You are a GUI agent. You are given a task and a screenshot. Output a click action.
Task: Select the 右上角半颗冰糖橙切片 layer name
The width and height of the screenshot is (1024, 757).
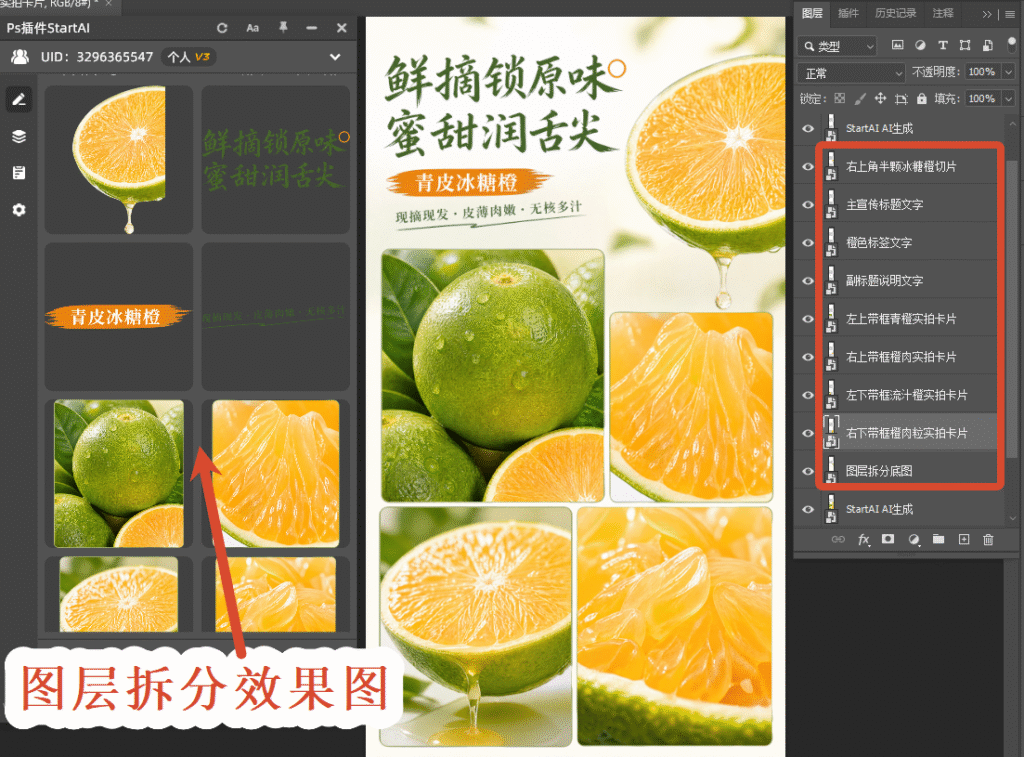click(x=901, y=167)
